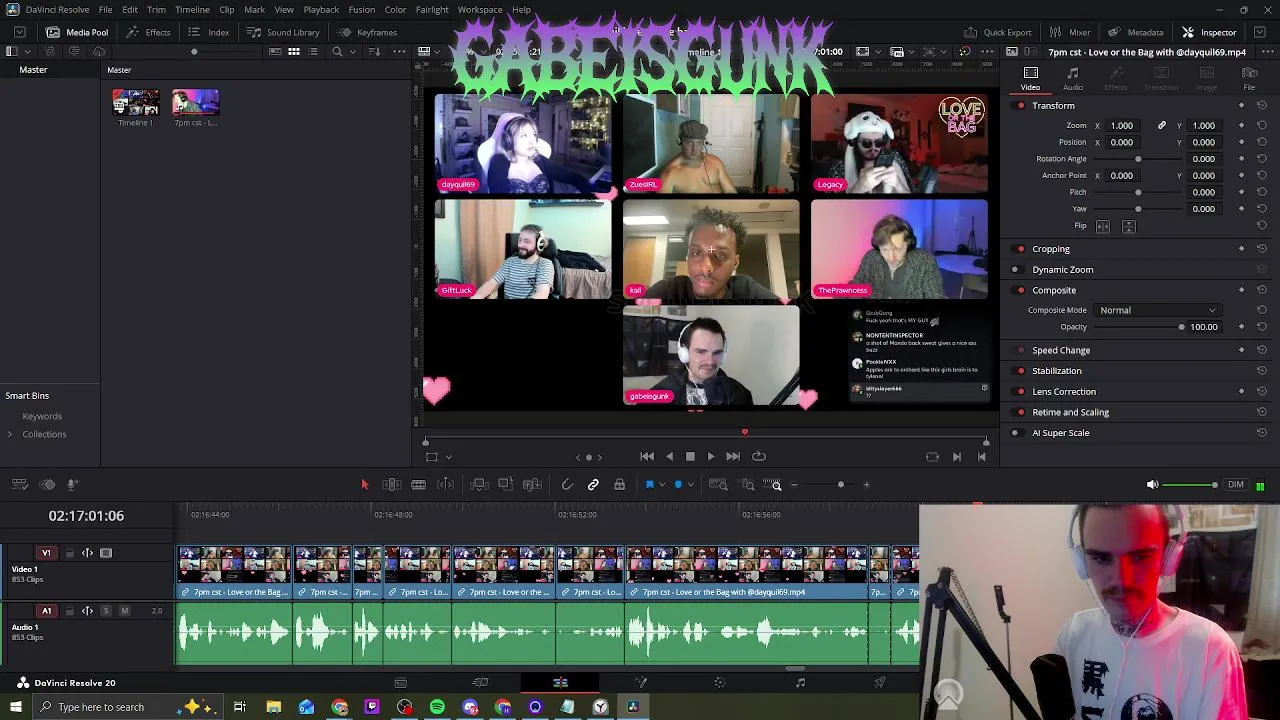Open the Composite Mode Normal dropdown

click(1157, 310)
